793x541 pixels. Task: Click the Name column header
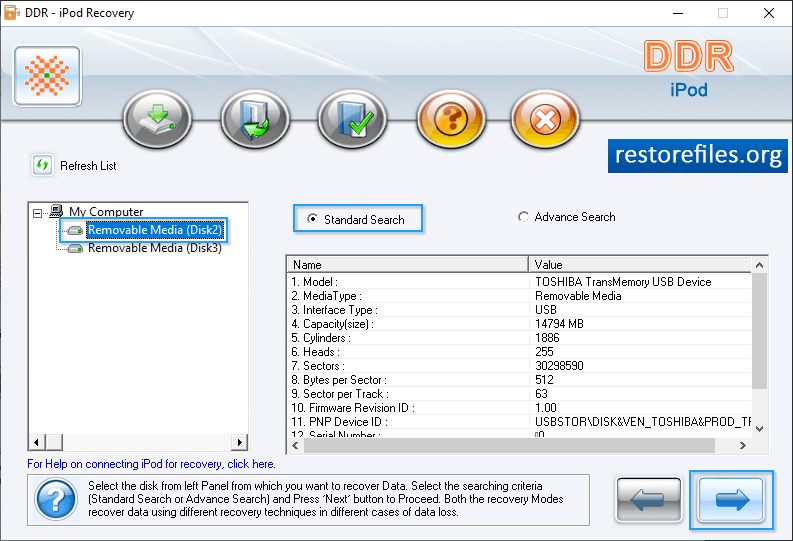tap(408, 264)
